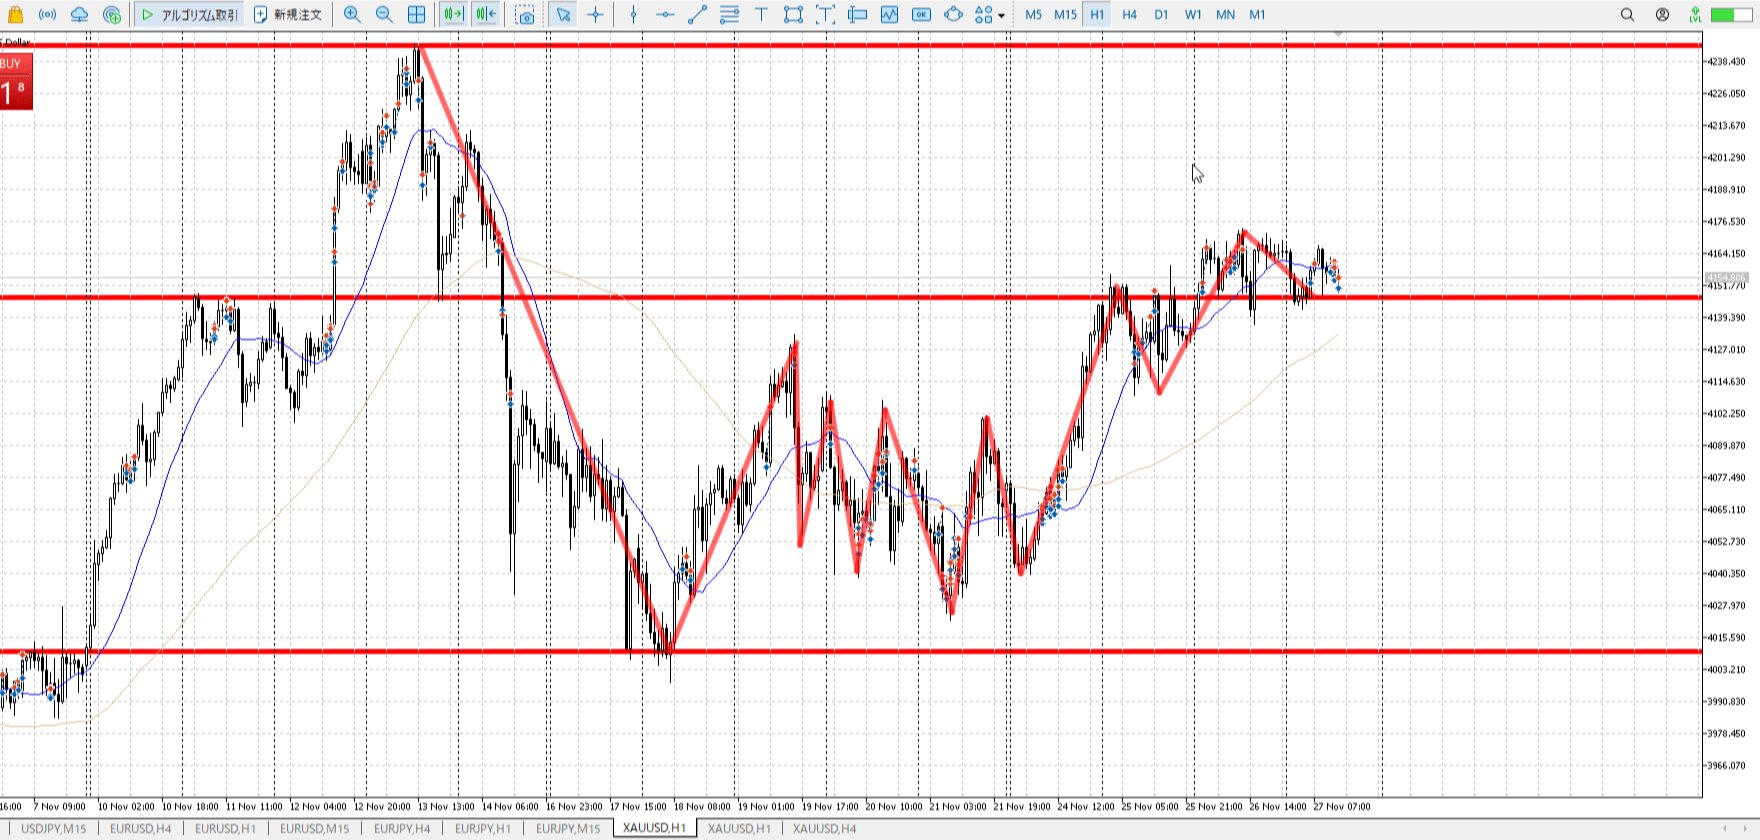
Task: Click the Zoom In magnifier icon
Action: 352,14
